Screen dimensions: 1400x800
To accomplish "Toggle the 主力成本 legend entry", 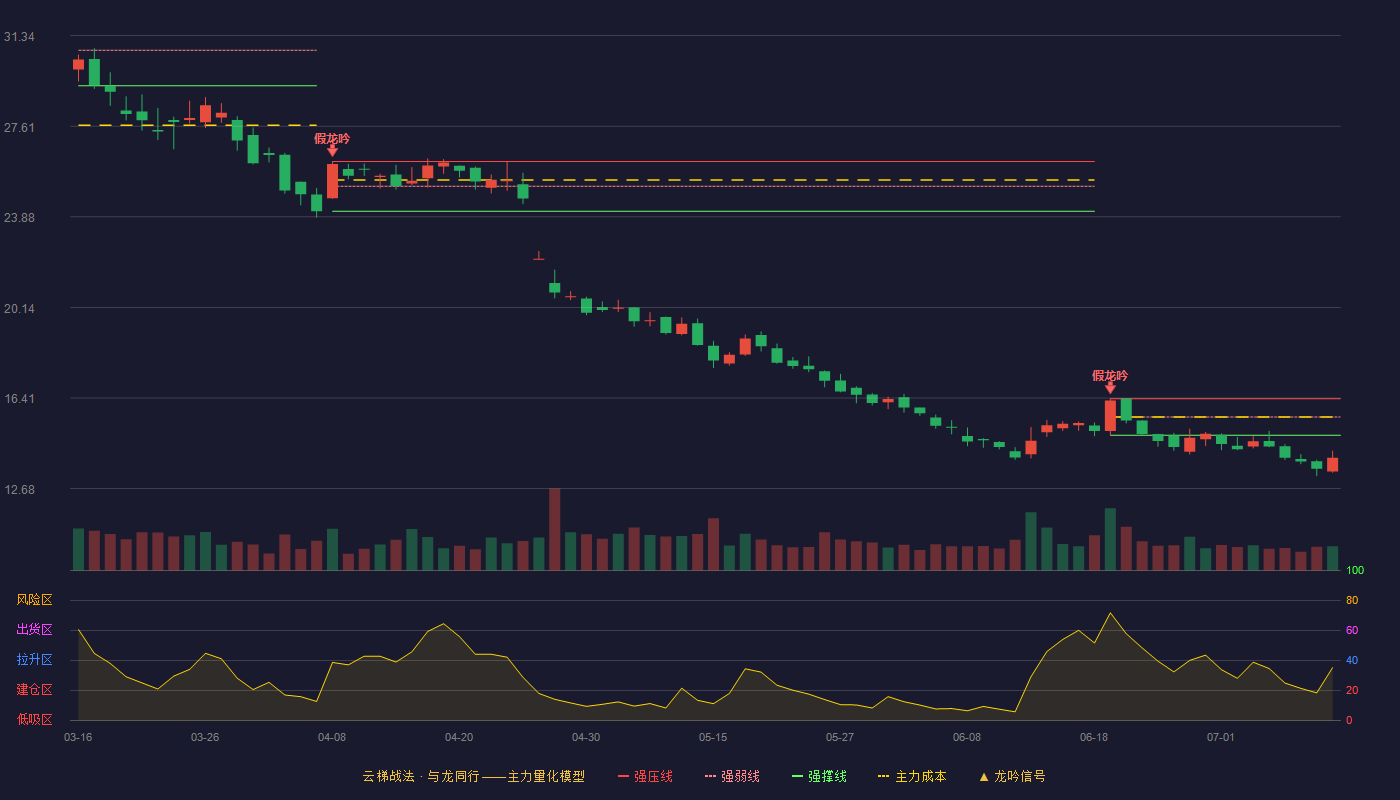I will pos(911,776).
